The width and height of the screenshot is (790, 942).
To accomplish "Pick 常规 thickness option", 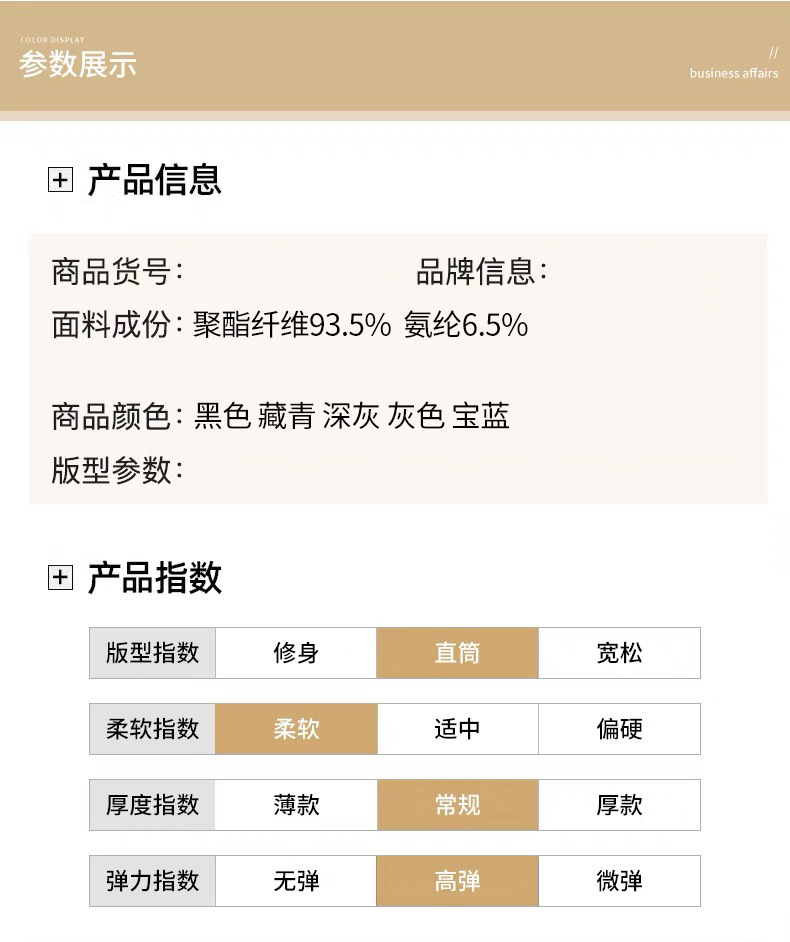I will click(457, 805).
